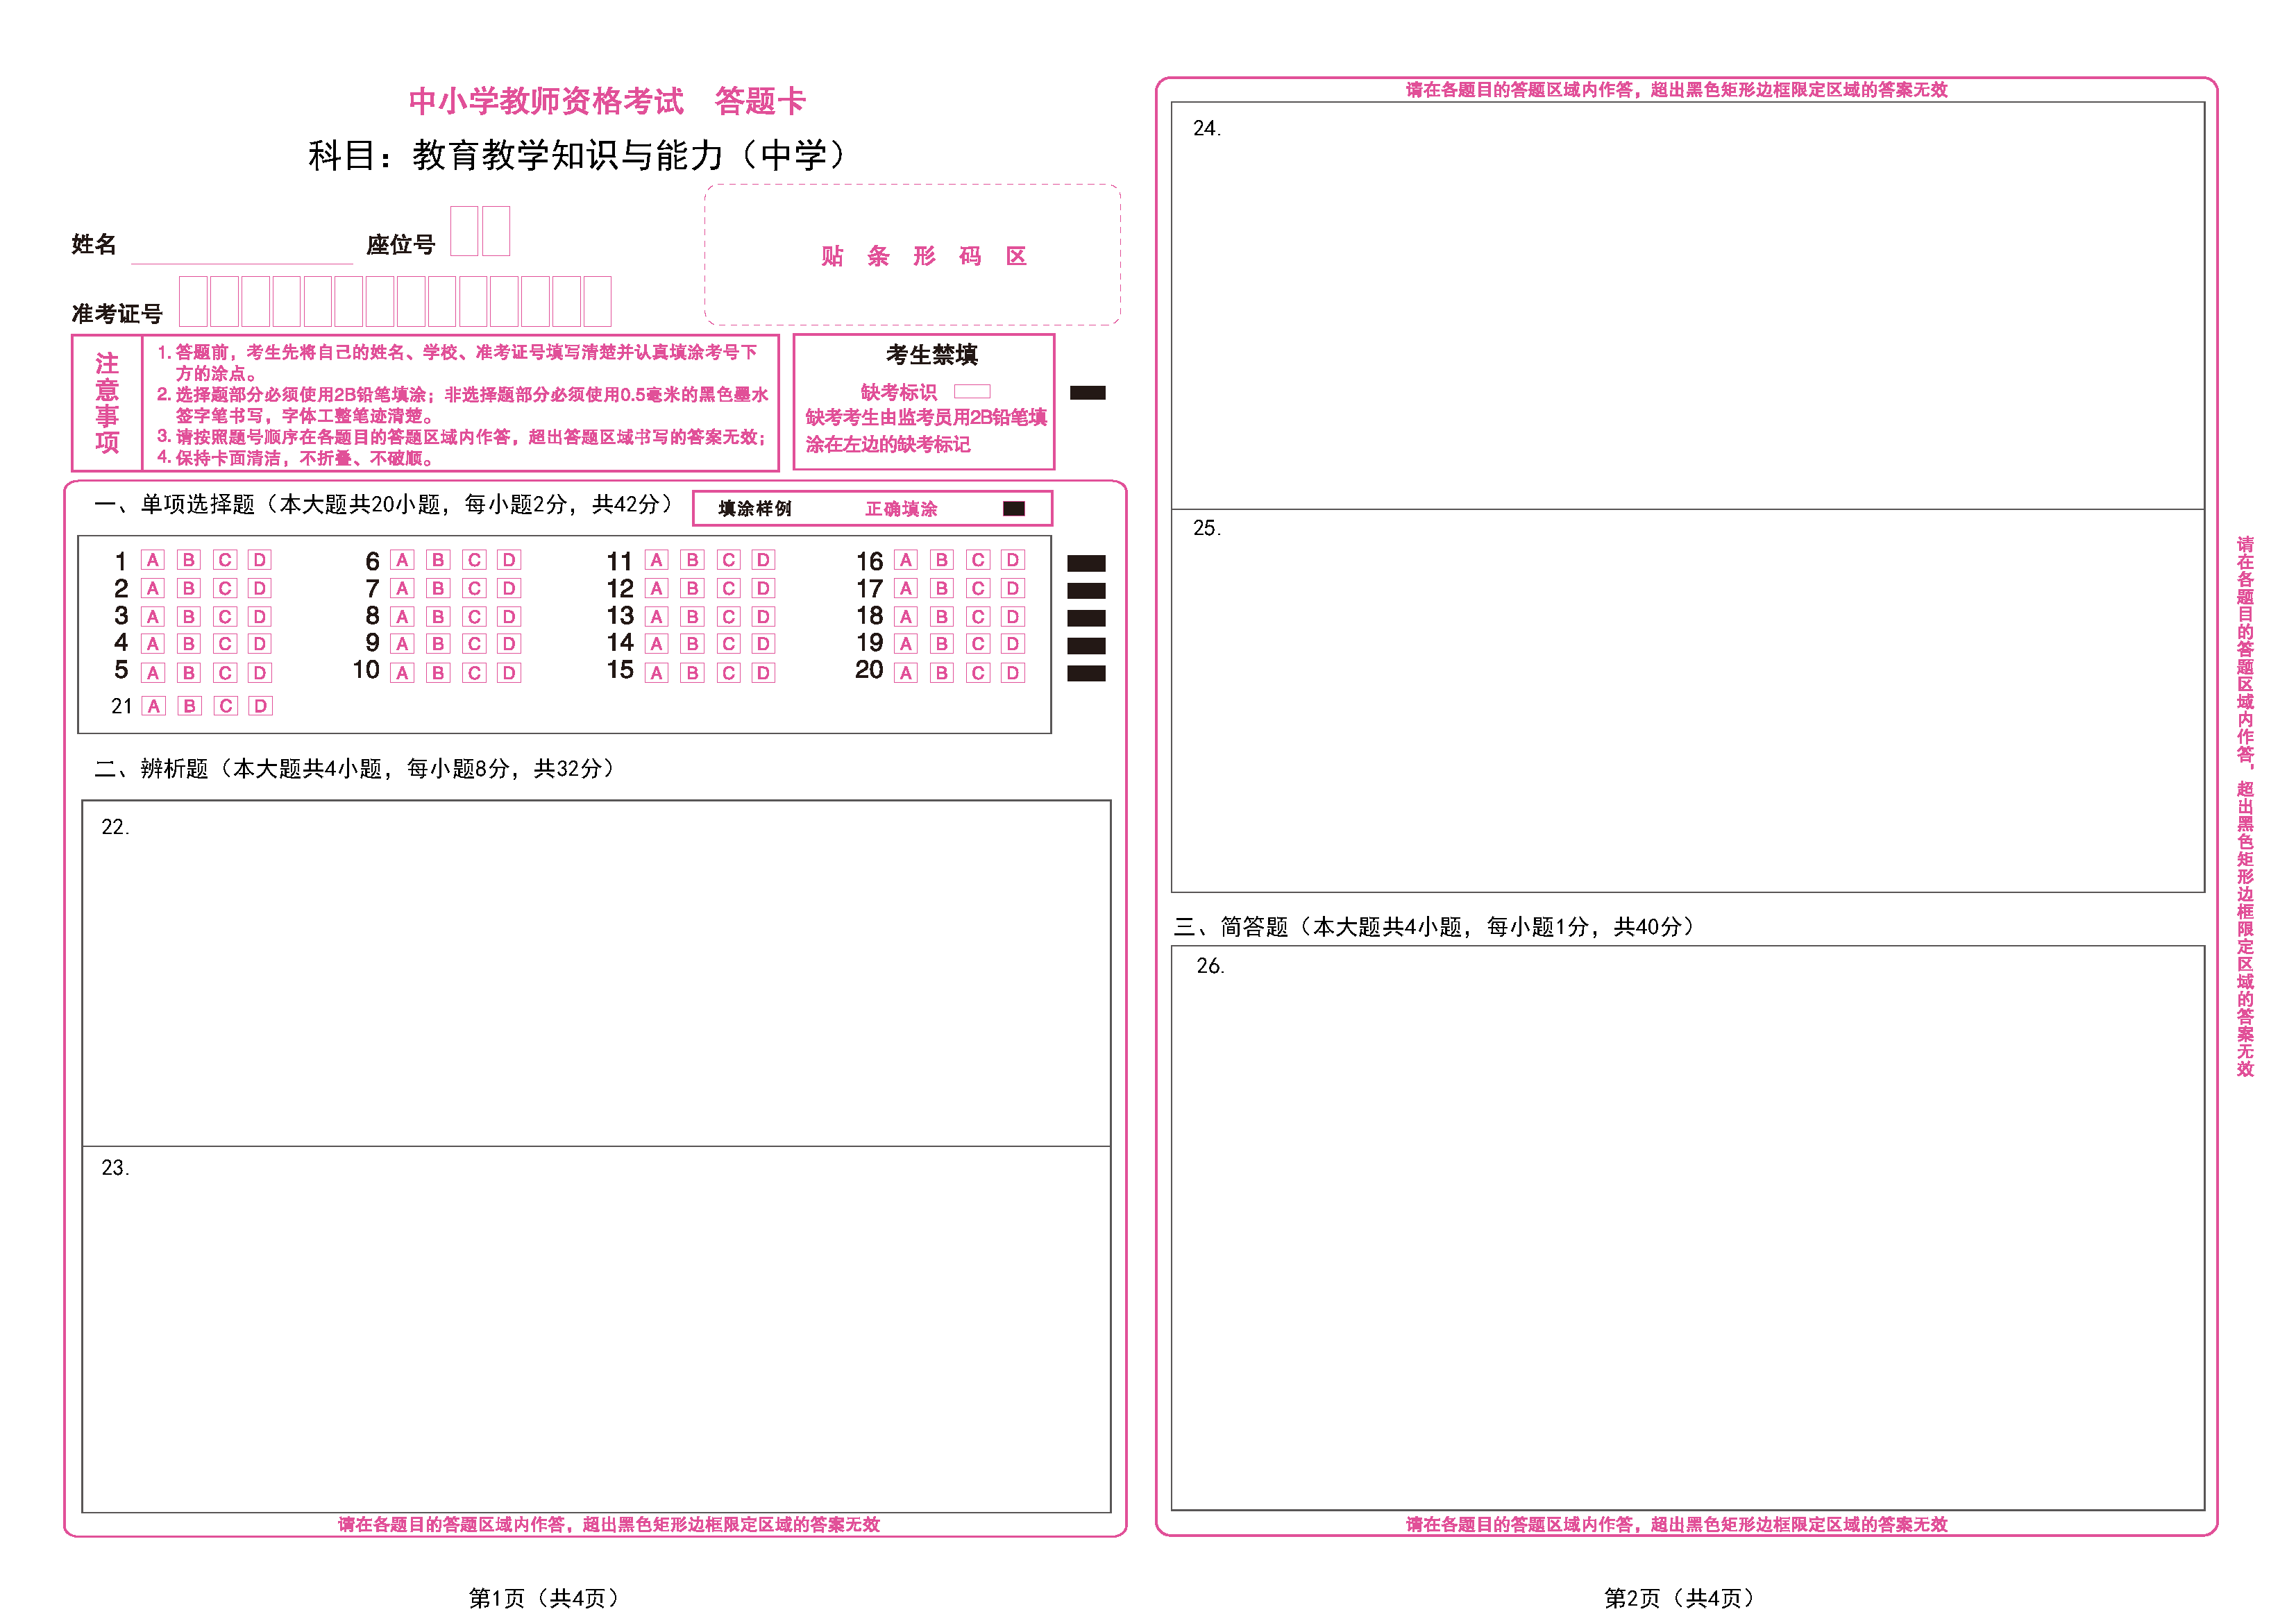The image size is (2296, 1623).
Task: Click the first 准考证号 admission ticket box
Action: pyautogui.click(x=193, y=303)
